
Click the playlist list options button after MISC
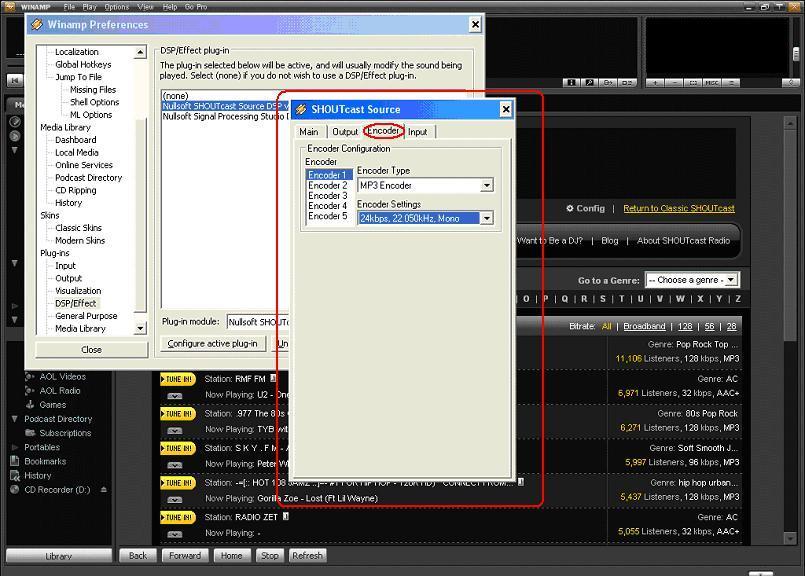(x=731, y=83)
